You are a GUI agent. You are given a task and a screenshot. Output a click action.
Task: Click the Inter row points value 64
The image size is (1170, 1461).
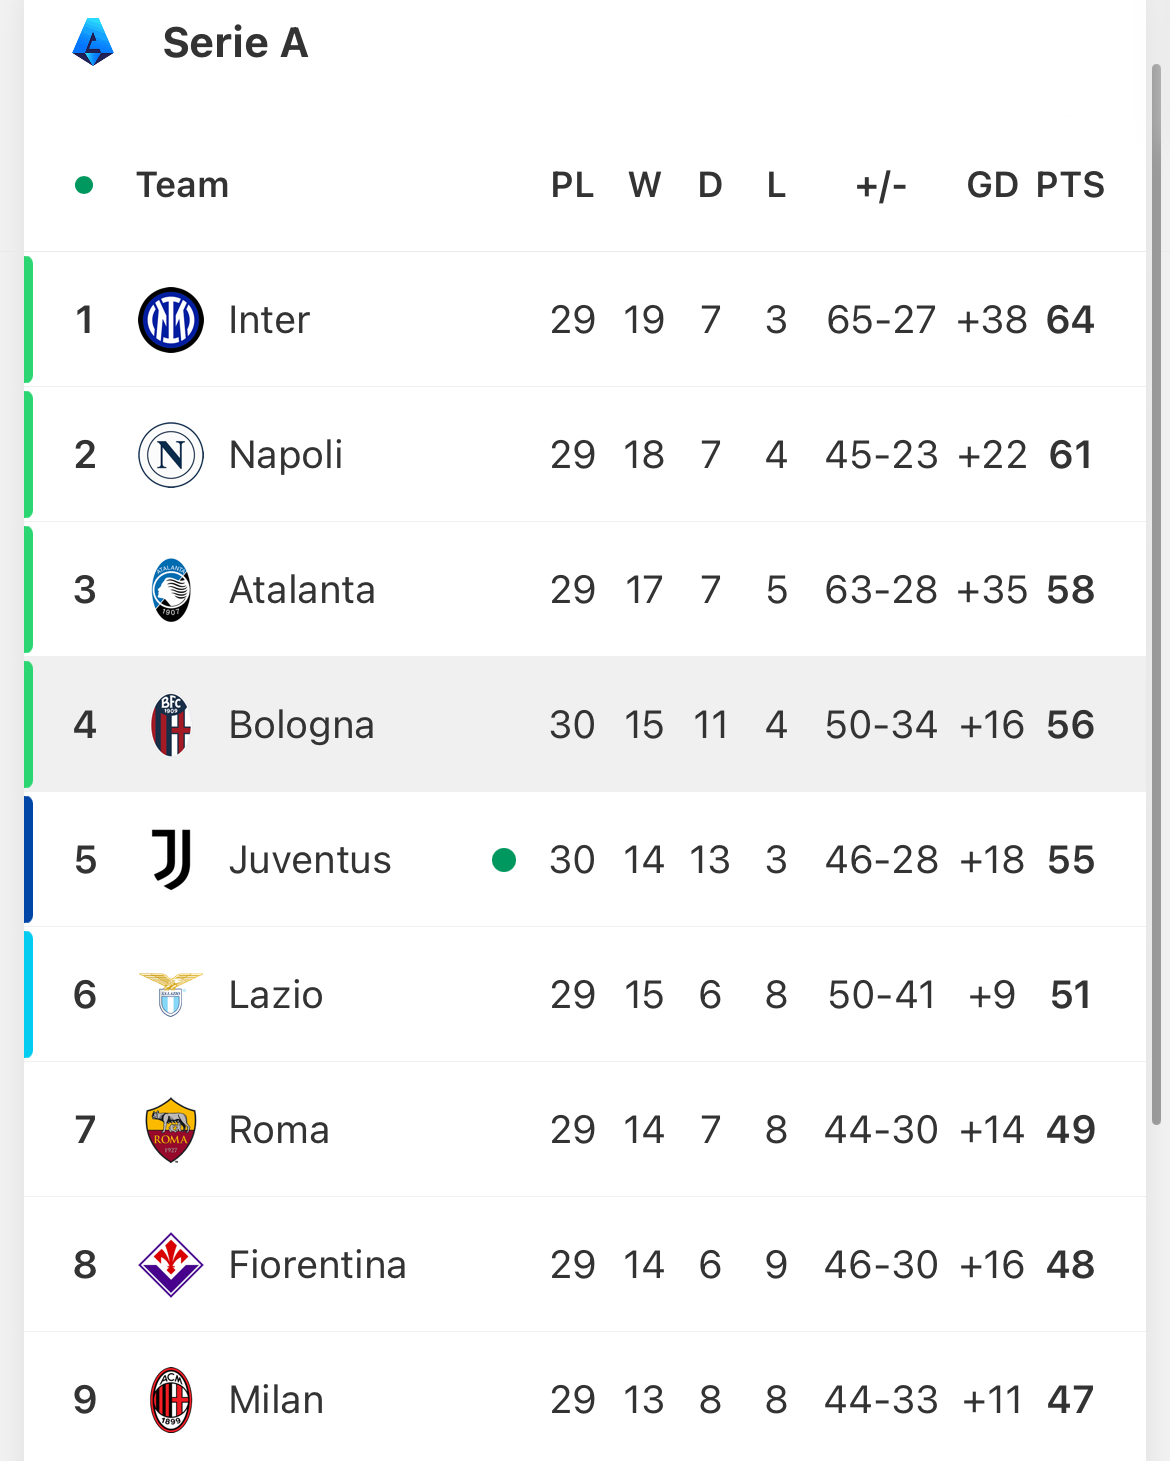[x=1070, y=320]
